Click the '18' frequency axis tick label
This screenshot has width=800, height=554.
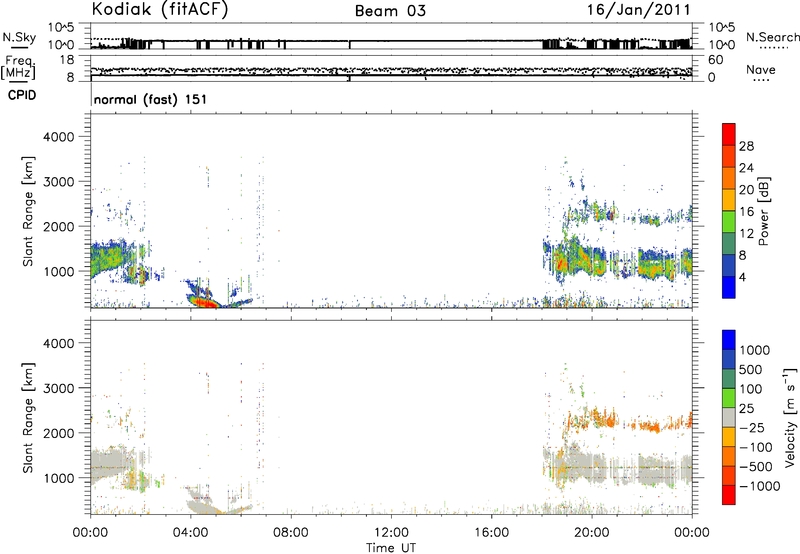pyautogui.click(x=67, y=60)
